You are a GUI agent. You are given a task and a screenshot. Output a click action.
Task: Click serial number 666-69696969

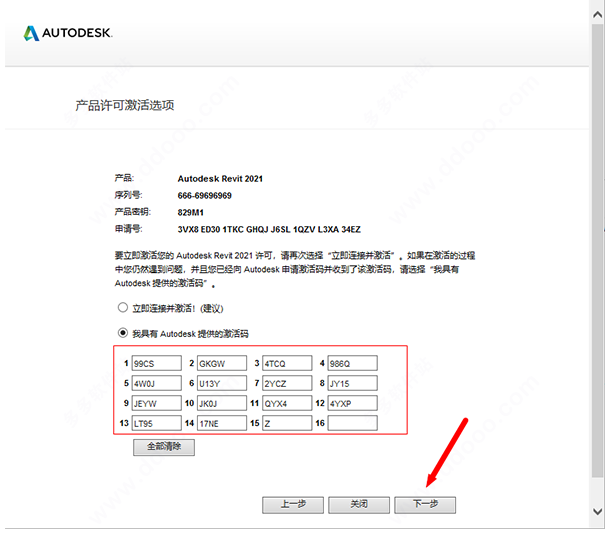pos(205,195)
